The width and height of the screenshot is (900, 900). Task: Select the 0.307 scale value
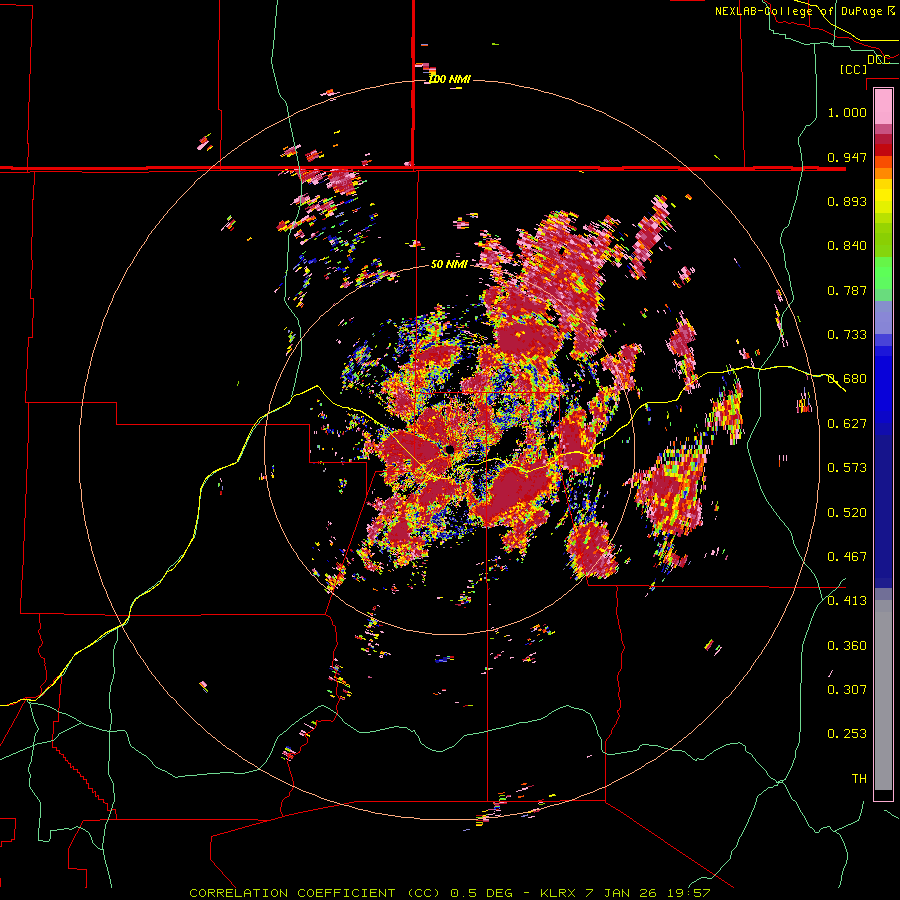(847, 690)
